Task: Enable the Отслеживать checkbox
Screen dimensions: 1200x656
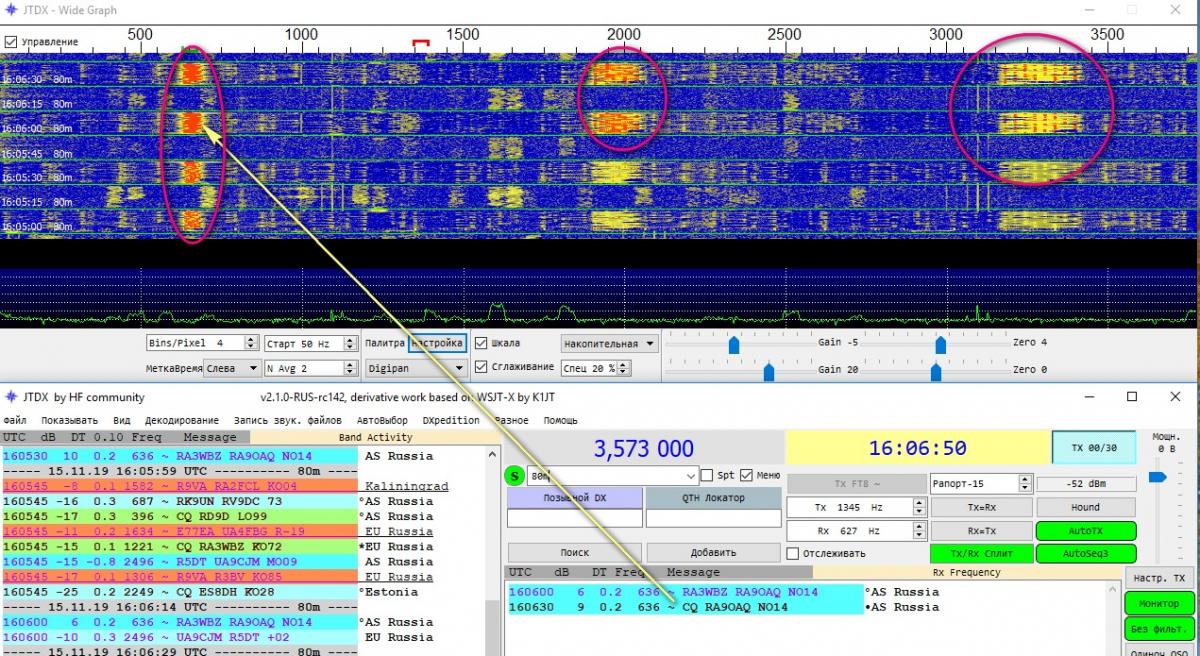Action: tap(793, 553)
